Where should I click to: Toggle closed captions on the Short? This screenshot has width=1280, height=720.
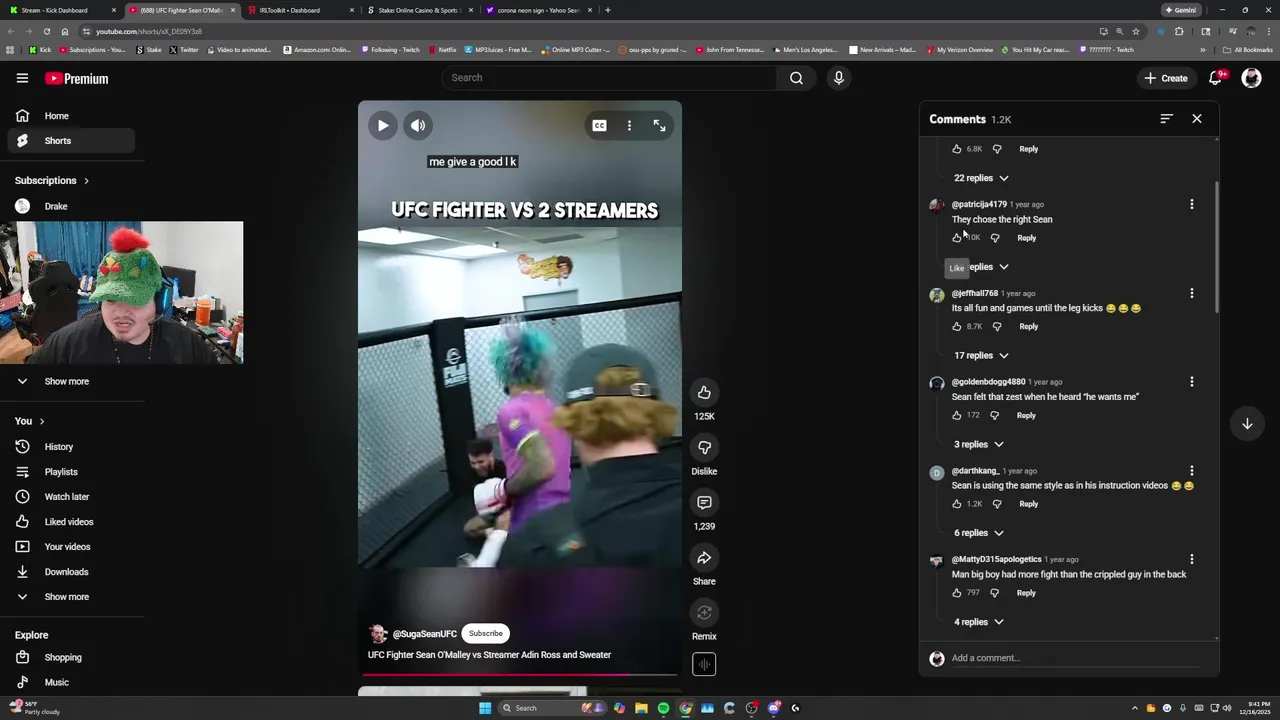[599, 125]
